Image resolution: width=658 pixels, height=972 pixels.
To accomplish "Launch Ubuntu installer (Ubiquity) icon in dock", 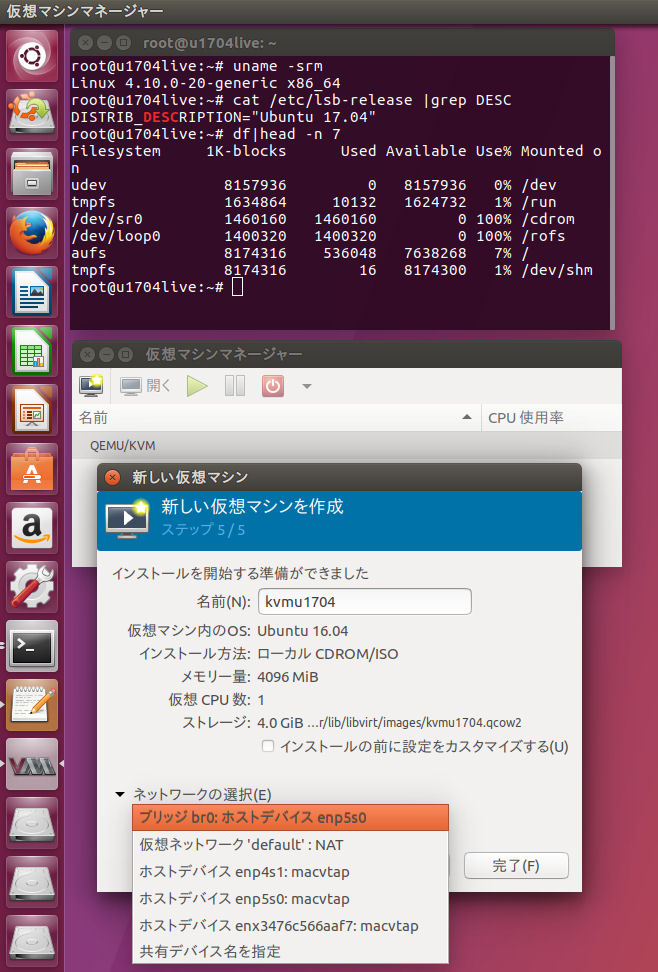I will pos(32,115).
